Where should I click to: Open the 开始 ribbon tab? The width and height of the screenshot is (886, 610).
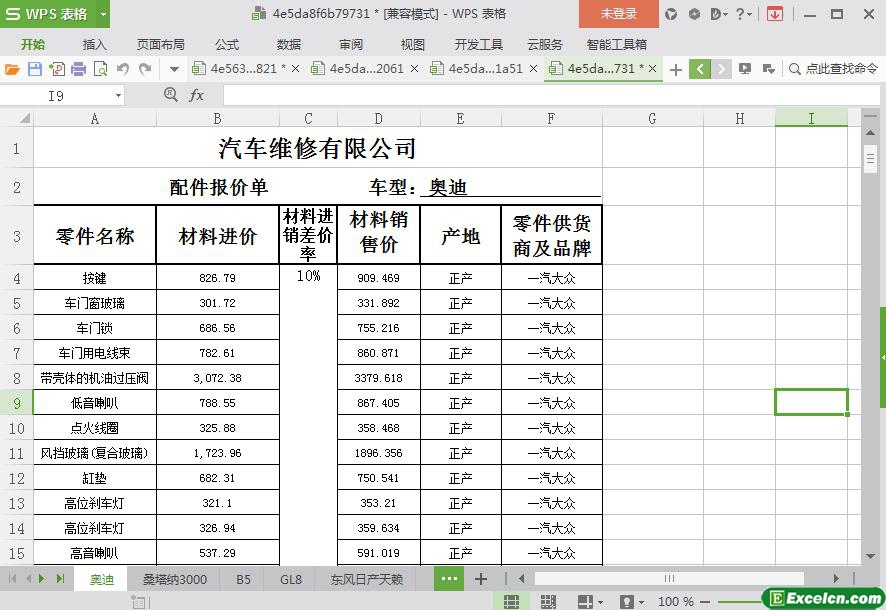pyautogui.click(x=33, y=44)
